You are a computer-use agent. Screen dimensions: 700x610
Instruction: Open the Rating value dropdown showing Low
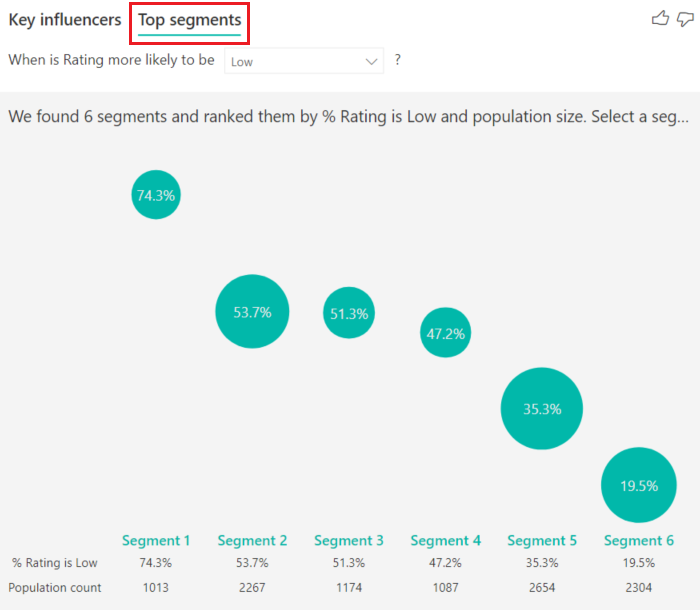pos(304,61)
